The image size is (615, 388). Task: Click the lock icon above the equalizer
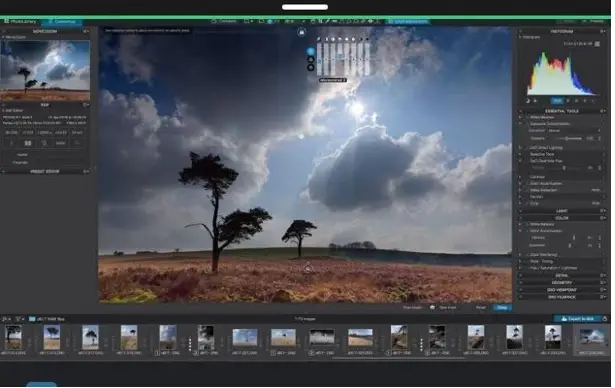tap(302, 32)
